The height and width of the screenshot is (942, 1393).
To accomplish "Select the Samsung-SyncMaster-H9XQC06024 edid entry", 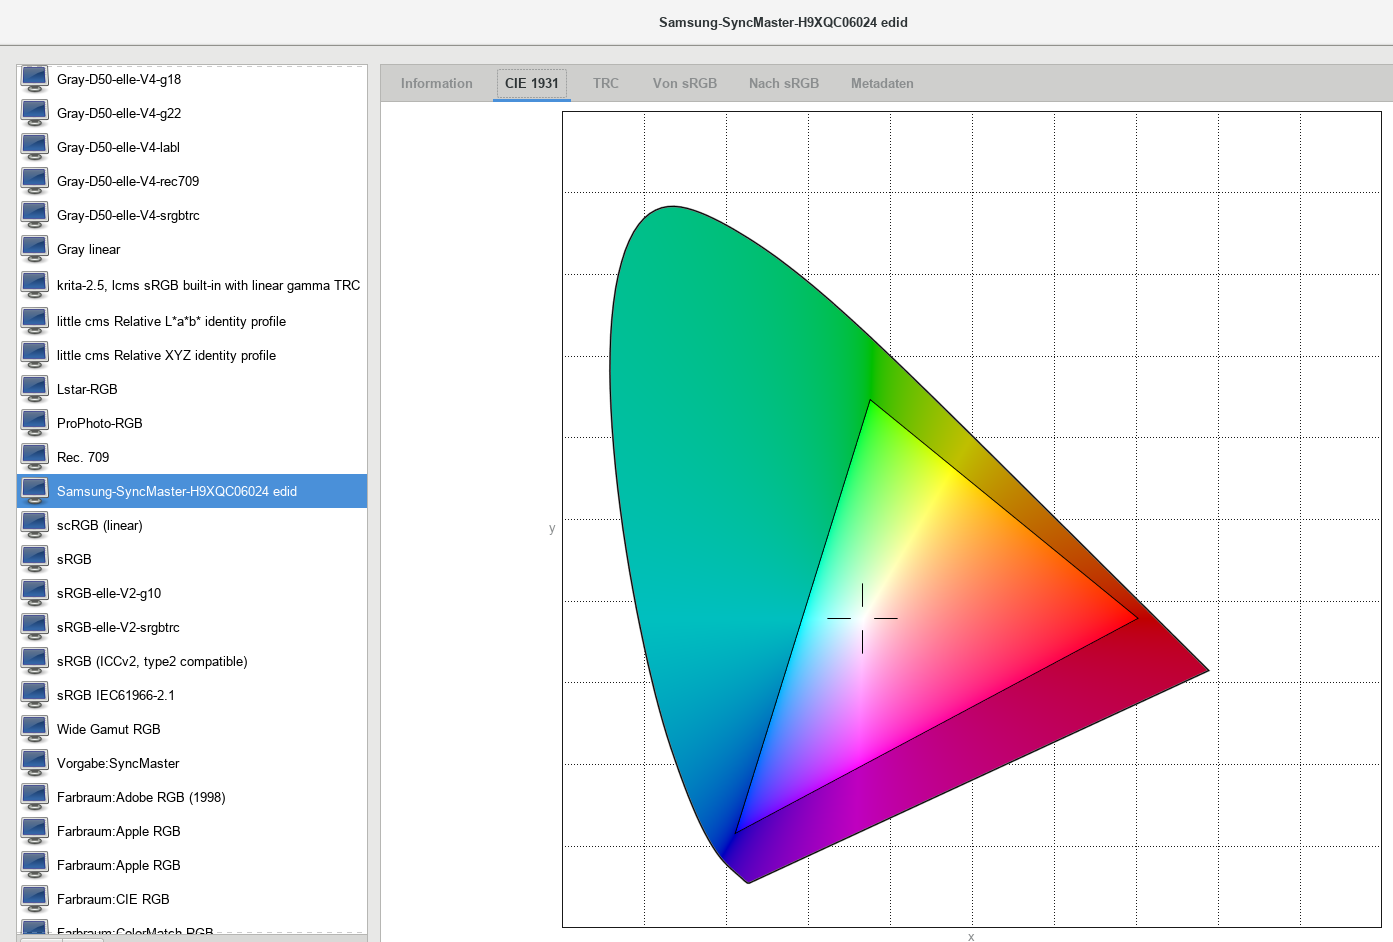I will tap(192, 491).
